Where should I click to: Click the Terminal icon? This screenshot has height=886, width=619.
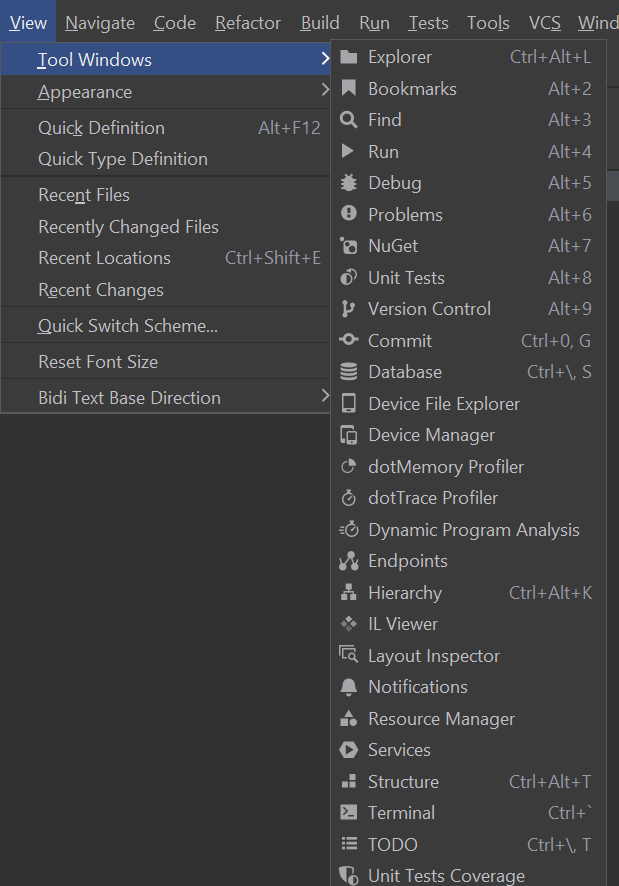pos(350,812)
